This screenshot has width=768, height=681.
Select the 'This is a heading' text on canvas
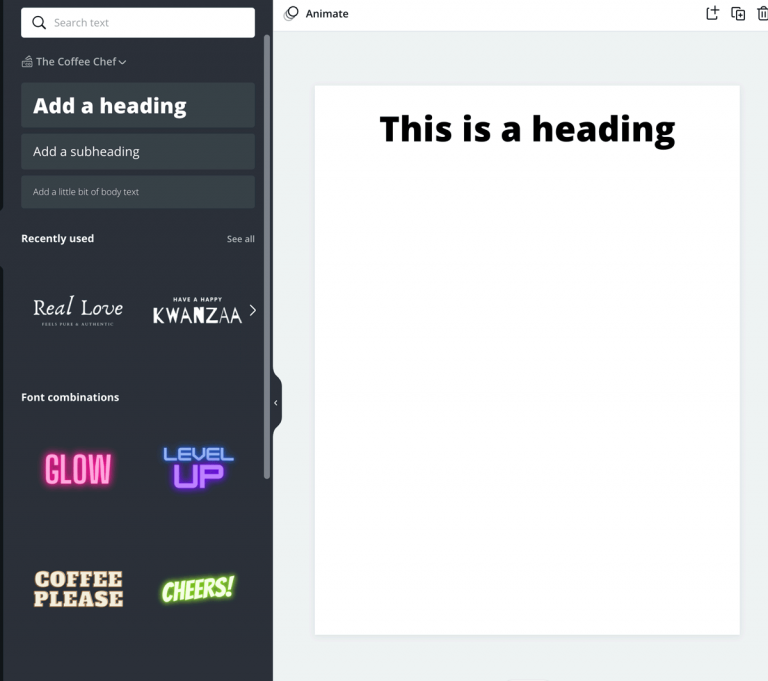[x=527, y=129]
